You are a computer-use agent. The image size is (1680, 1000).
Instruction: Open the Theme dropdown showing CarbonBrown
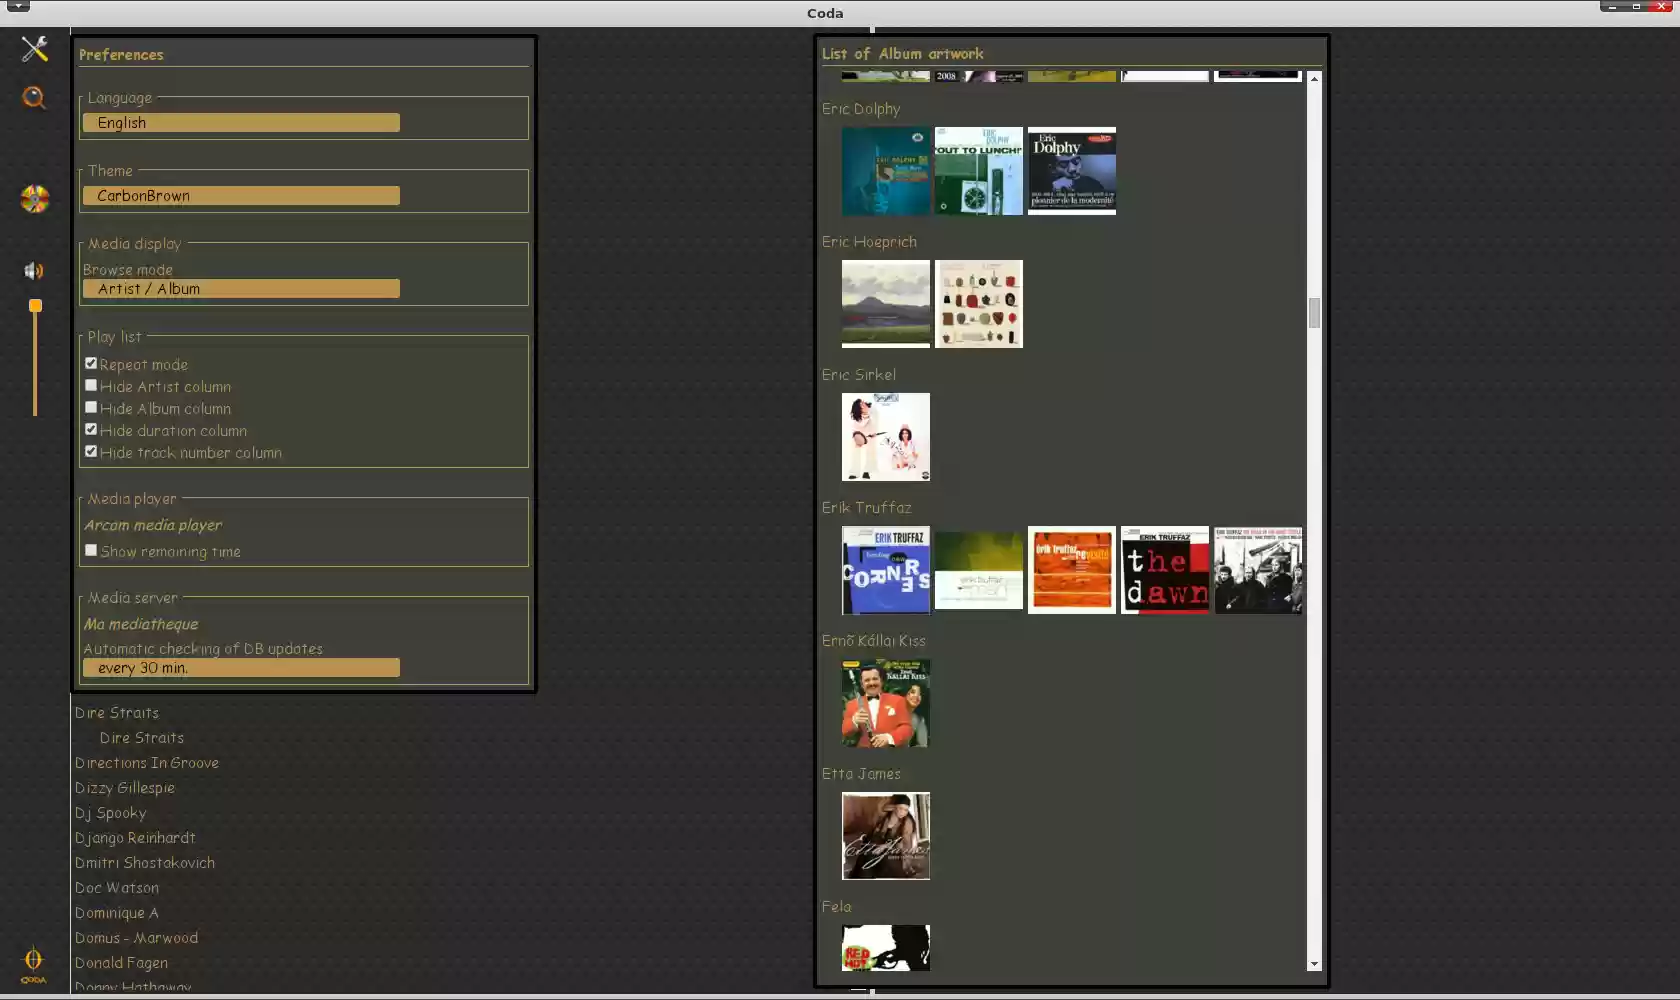(x=240, y=196)
